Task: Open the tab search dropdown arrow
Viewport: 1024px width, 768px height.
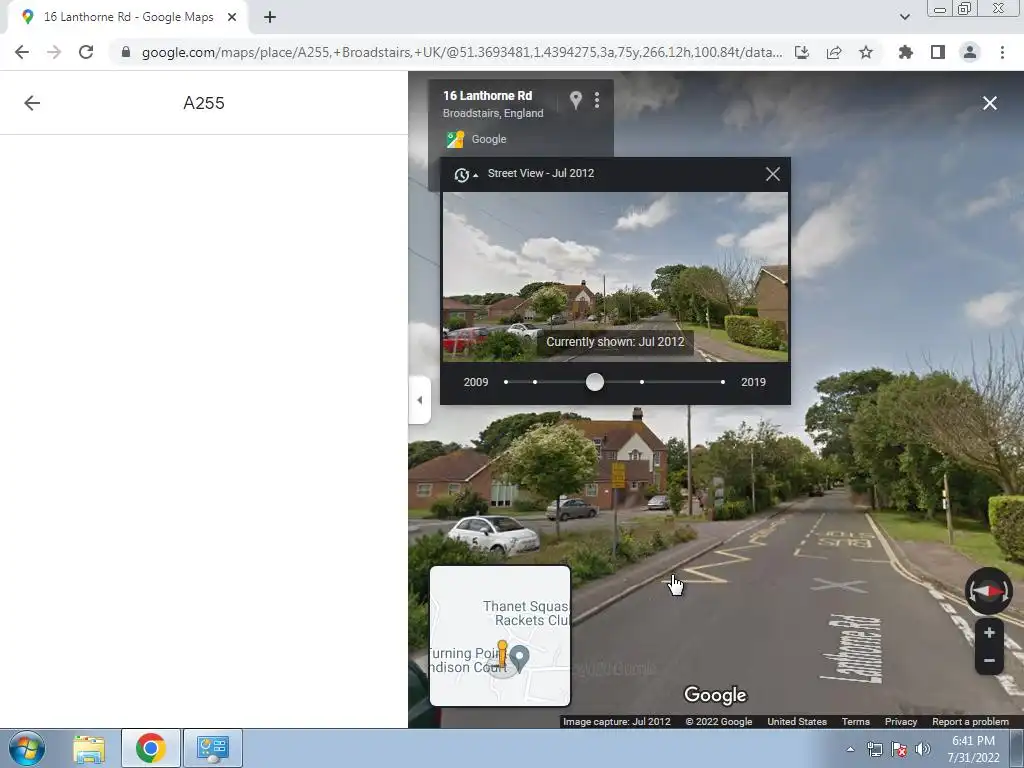Action: 904,17
